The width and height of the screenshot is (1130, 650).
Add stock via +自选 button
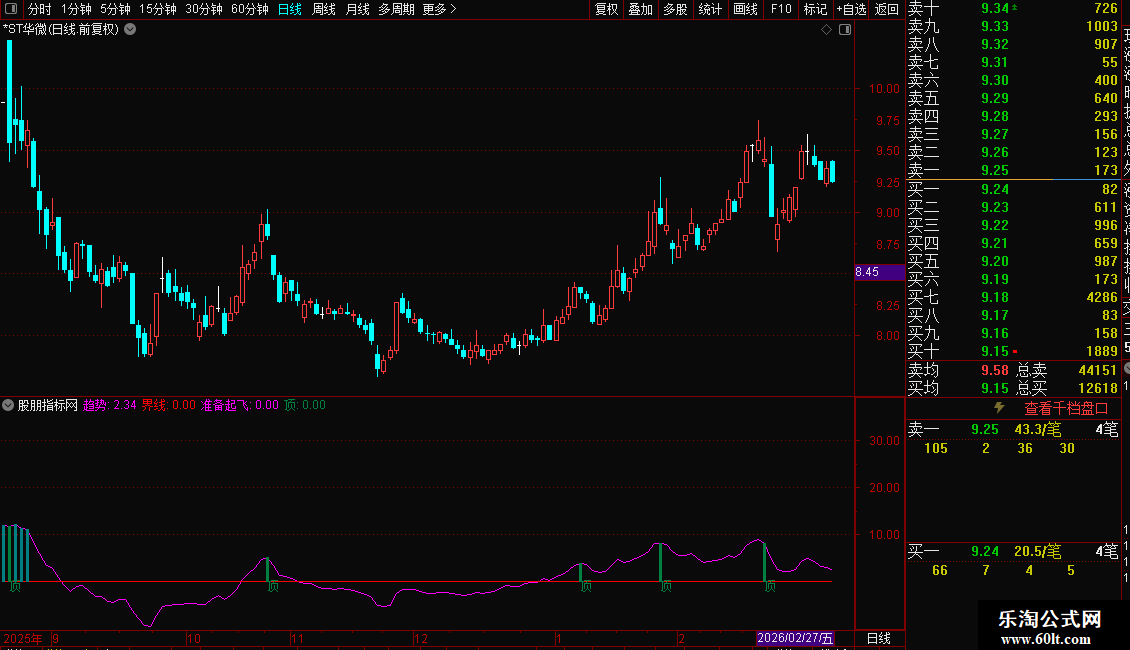(x=850, y=9)
